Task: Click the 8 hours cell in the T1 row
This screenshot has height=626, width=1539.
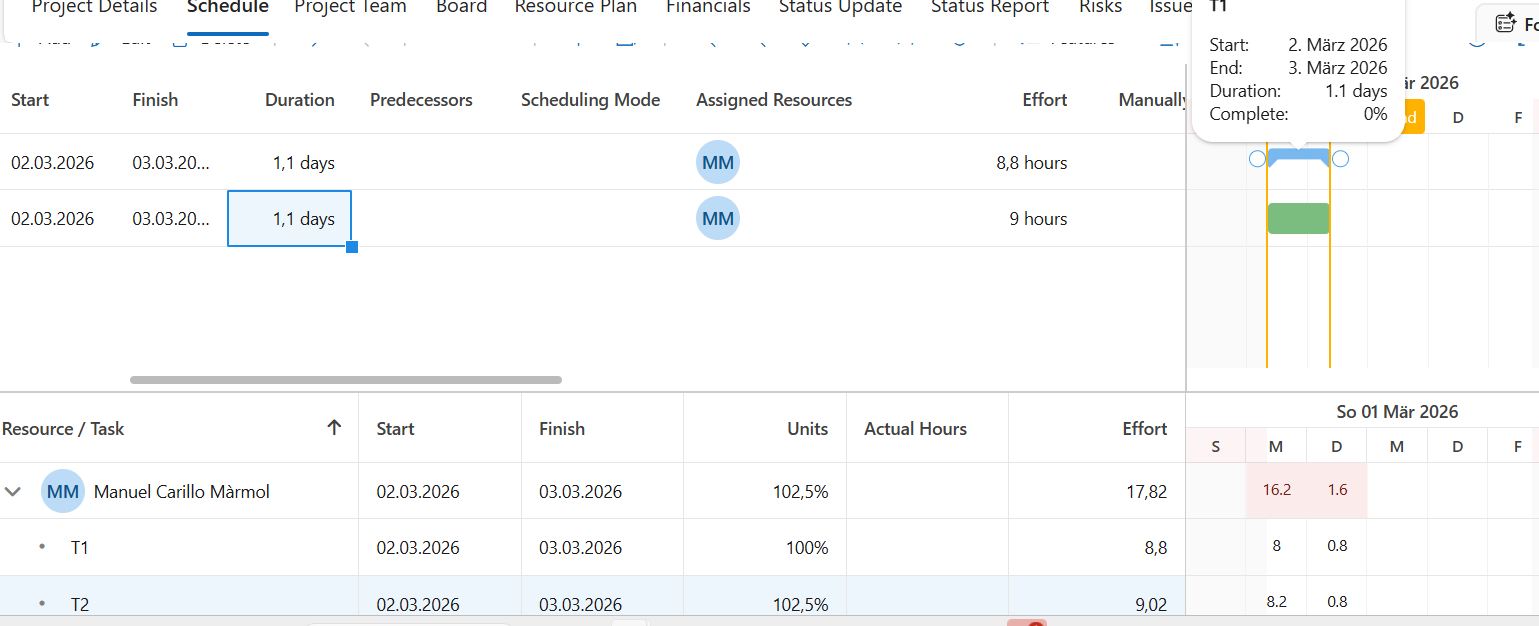Action: coord(1276,546)
